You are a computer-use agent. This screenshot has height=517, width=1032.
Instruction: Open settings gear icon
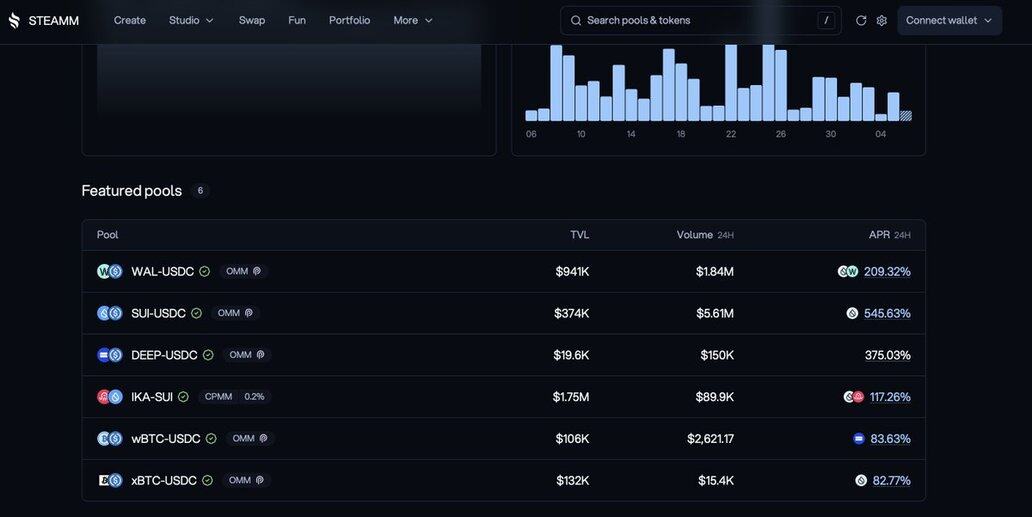882,20
